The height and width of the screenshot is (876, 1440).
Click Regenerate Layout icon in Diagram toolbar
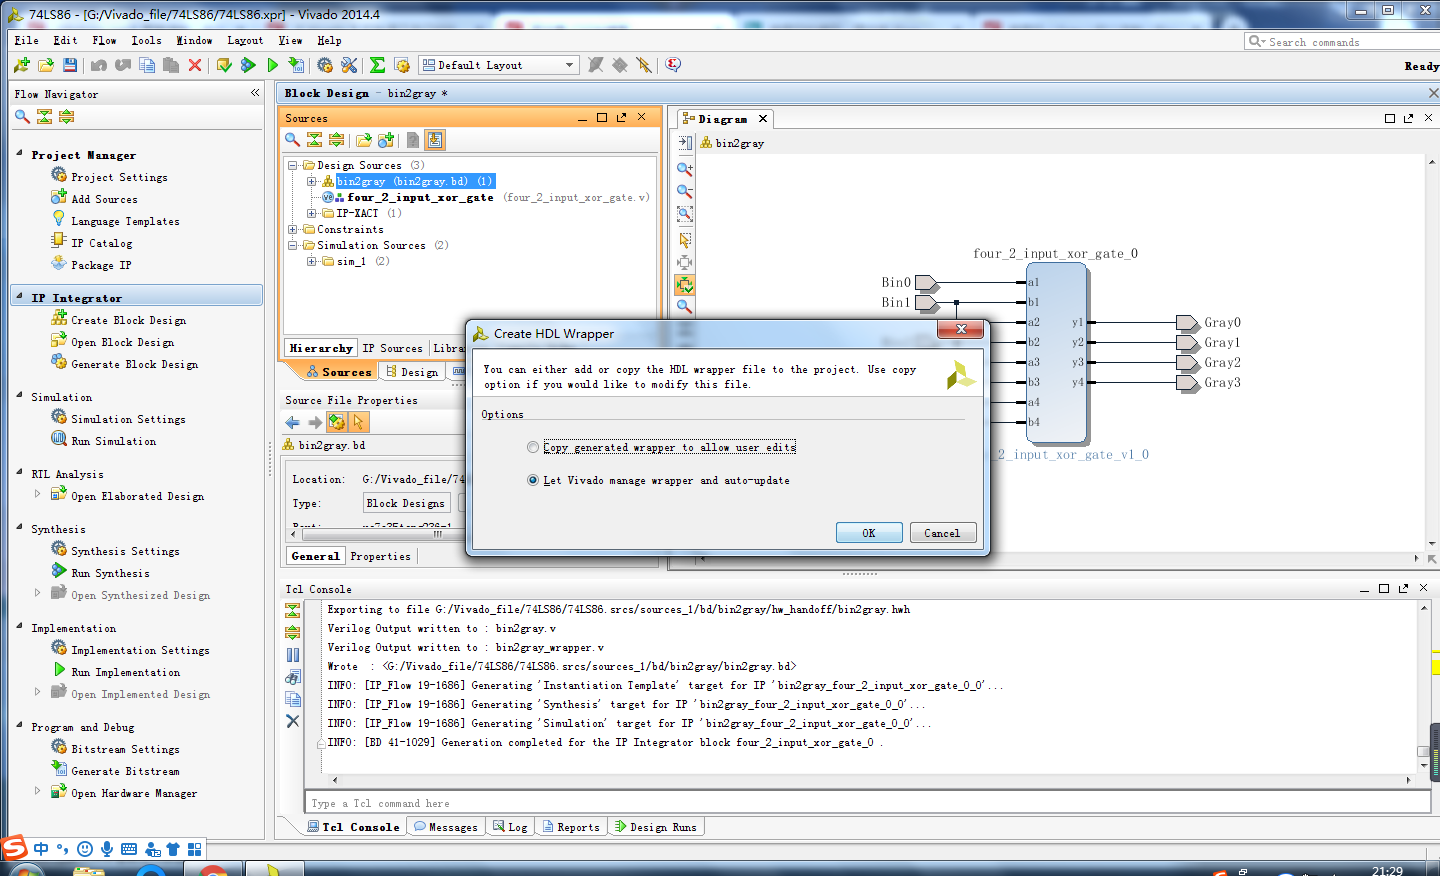[685, 285]
